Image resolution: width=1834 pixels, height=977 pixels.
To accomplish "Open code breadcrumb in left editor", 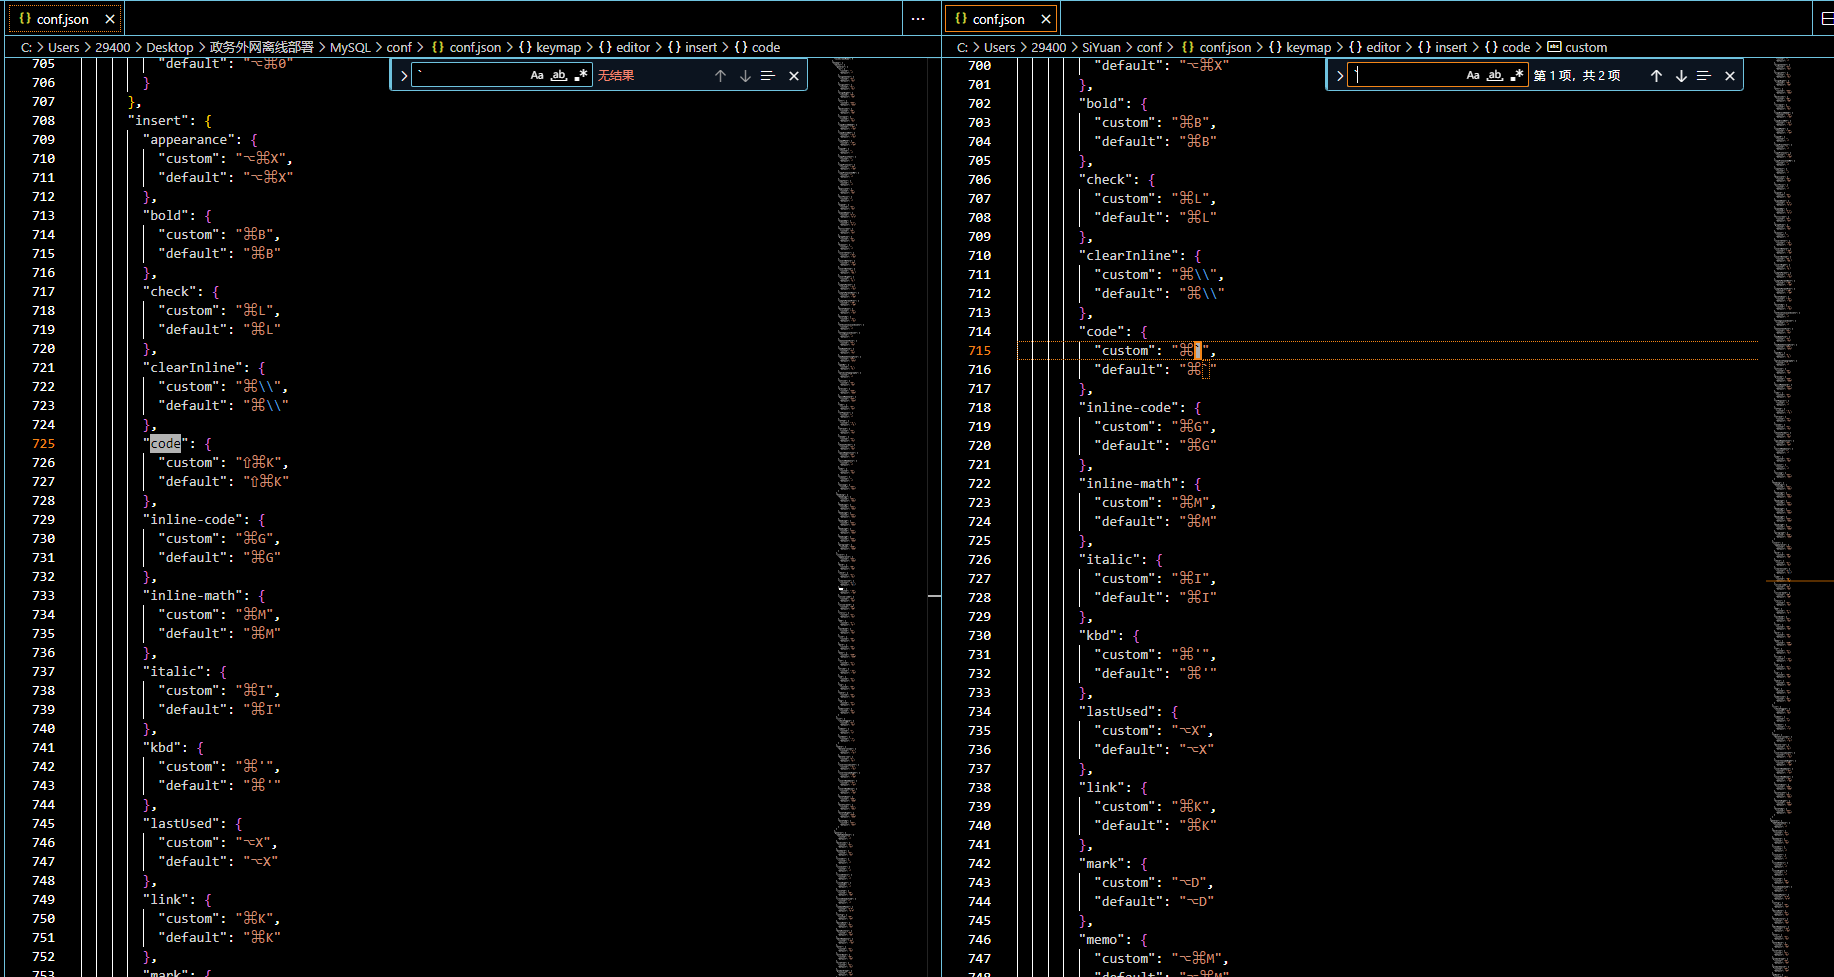I will [757, 47].
